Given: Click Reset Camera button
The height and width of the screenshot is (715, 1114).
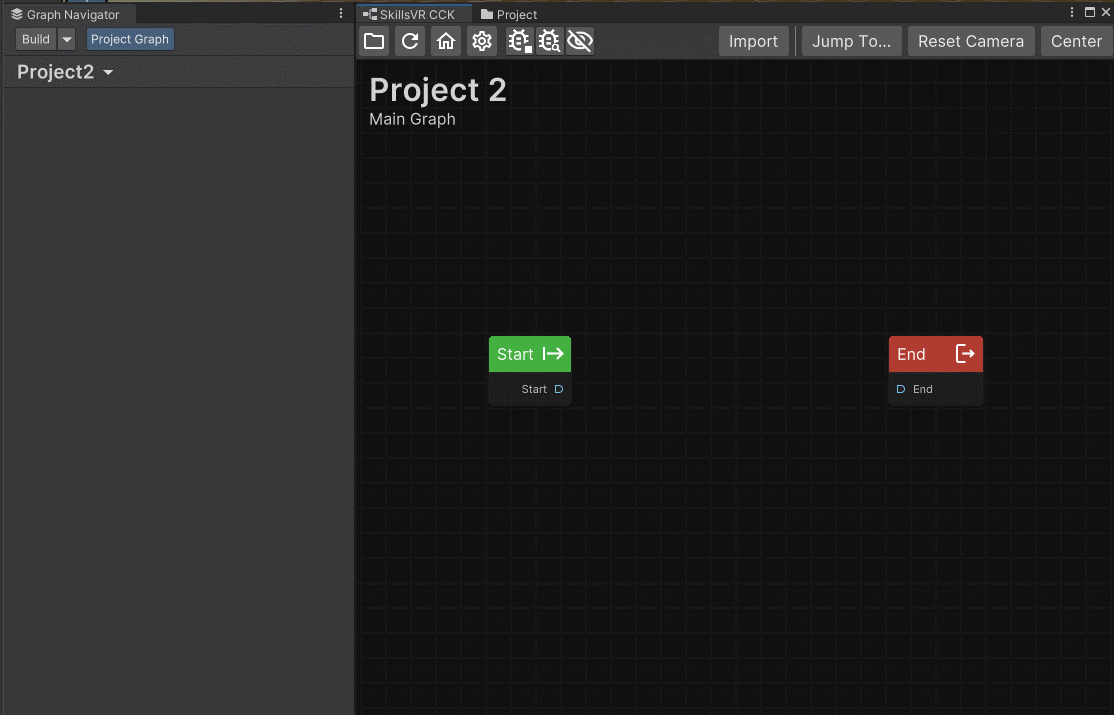Looking at the screenshot, I should tap(970, 41).
